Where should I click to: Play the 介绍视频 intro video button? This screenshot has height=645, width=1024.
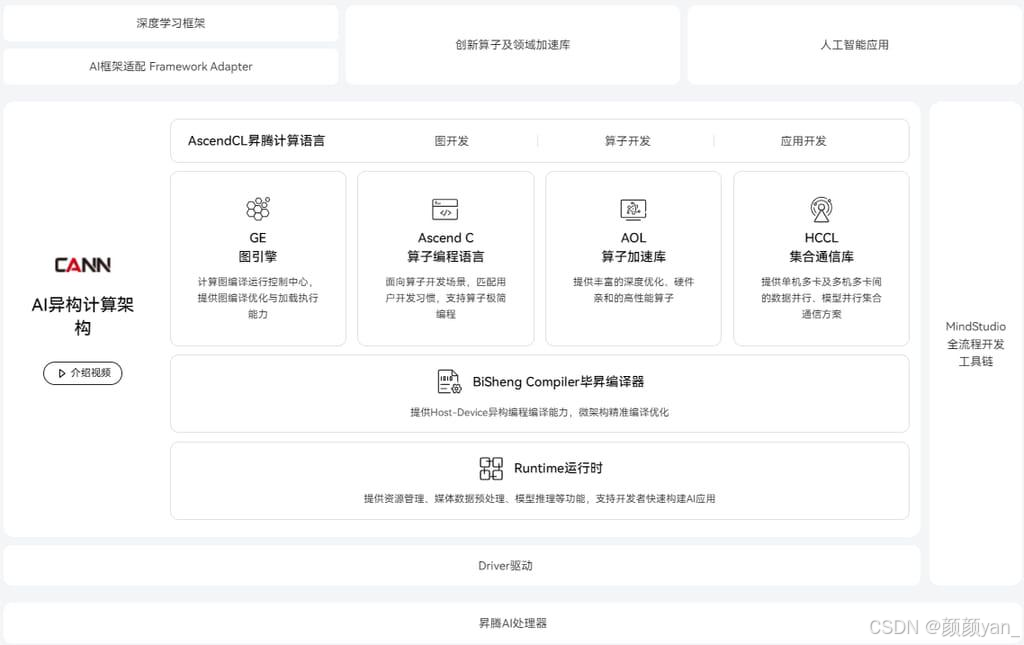click(83, 373)
